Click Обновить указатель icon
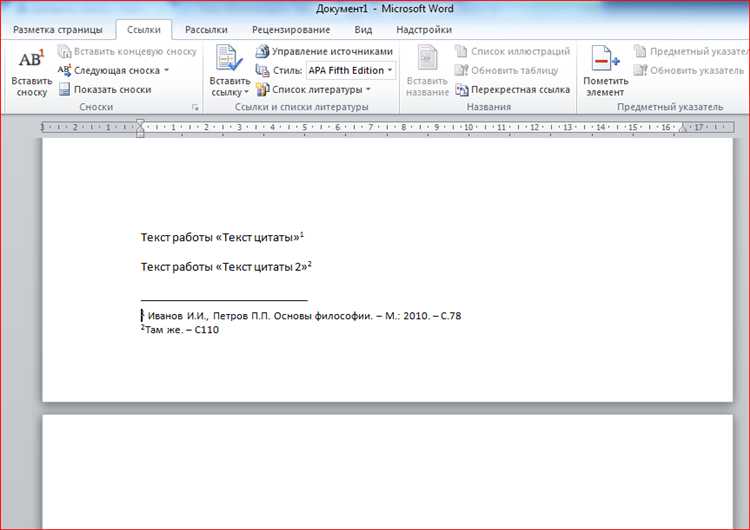 point(640,70)
